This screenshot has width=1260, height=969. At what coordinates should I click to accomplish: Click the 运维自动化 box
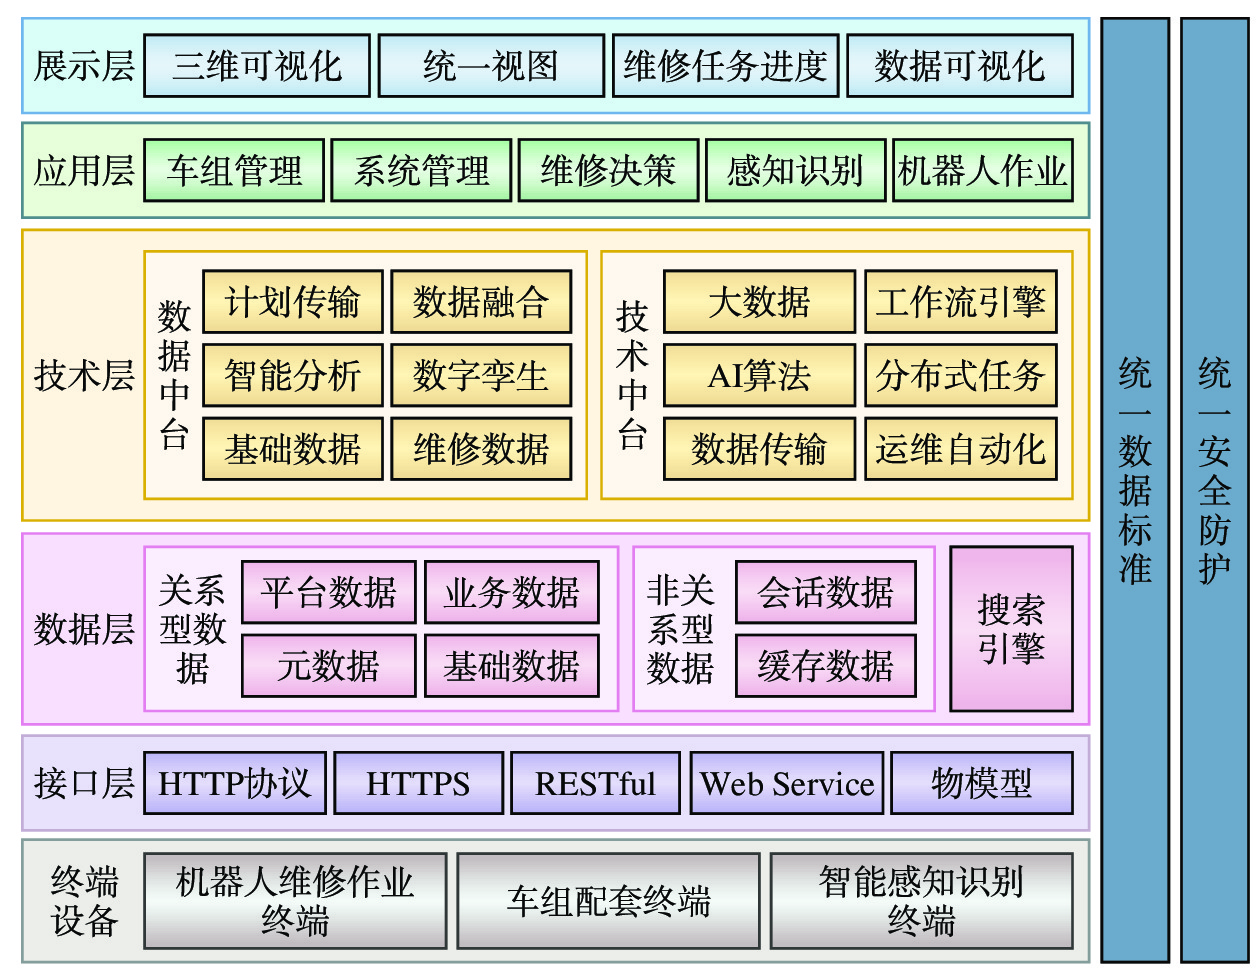960,449
